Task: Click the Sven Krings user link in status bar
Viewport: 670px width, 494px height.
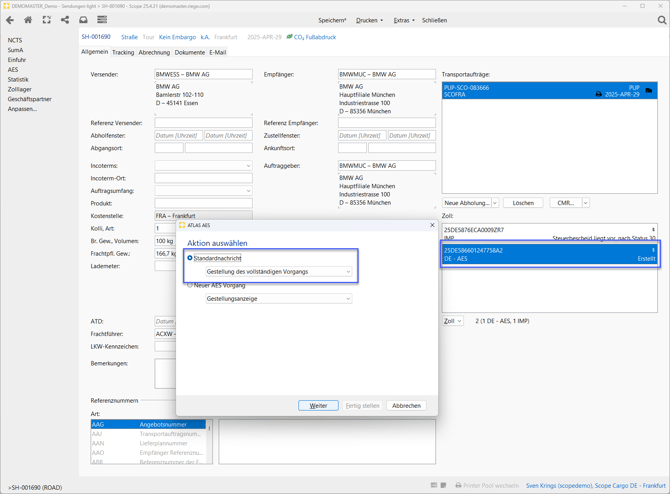Action: [596, 485]
